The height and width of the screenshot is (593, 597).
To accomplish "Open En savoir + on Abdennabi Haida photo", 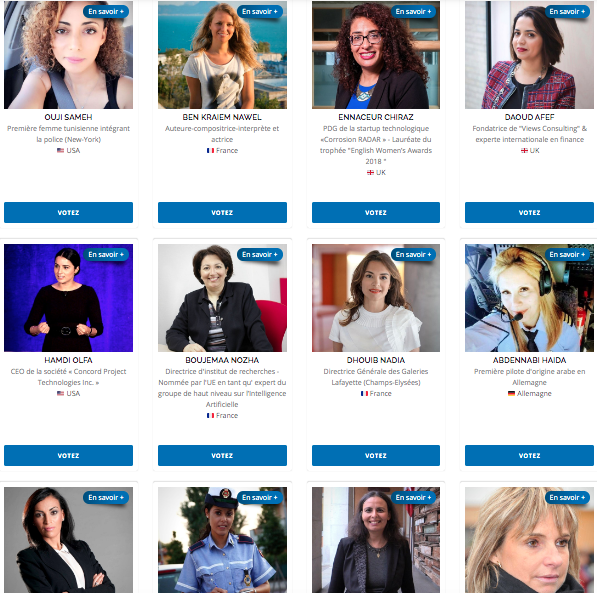I will coord(567,254).
